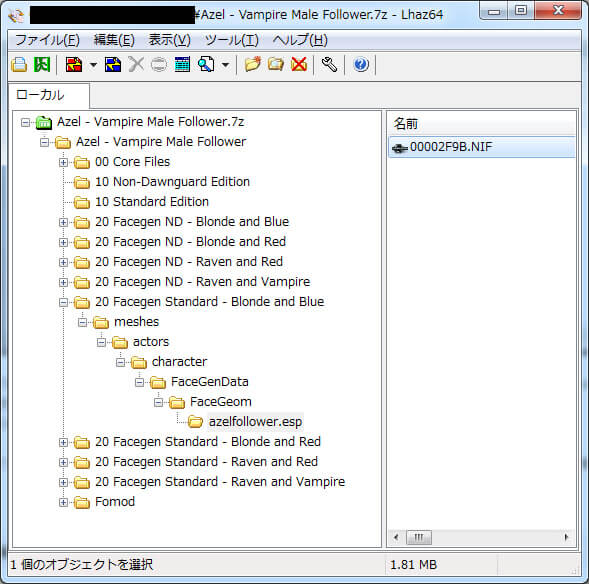Open dropdown arrow beside extract icon
The image size is (589, 584).
[x=93, y=65]
